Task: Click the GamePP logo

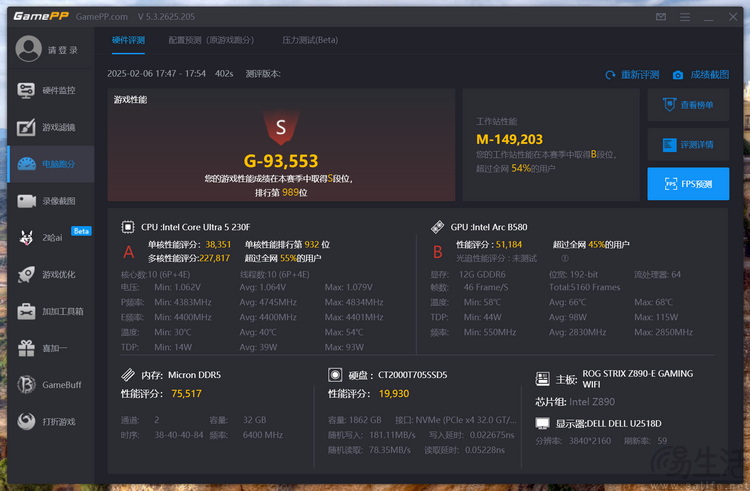Action: pos(41,16)
